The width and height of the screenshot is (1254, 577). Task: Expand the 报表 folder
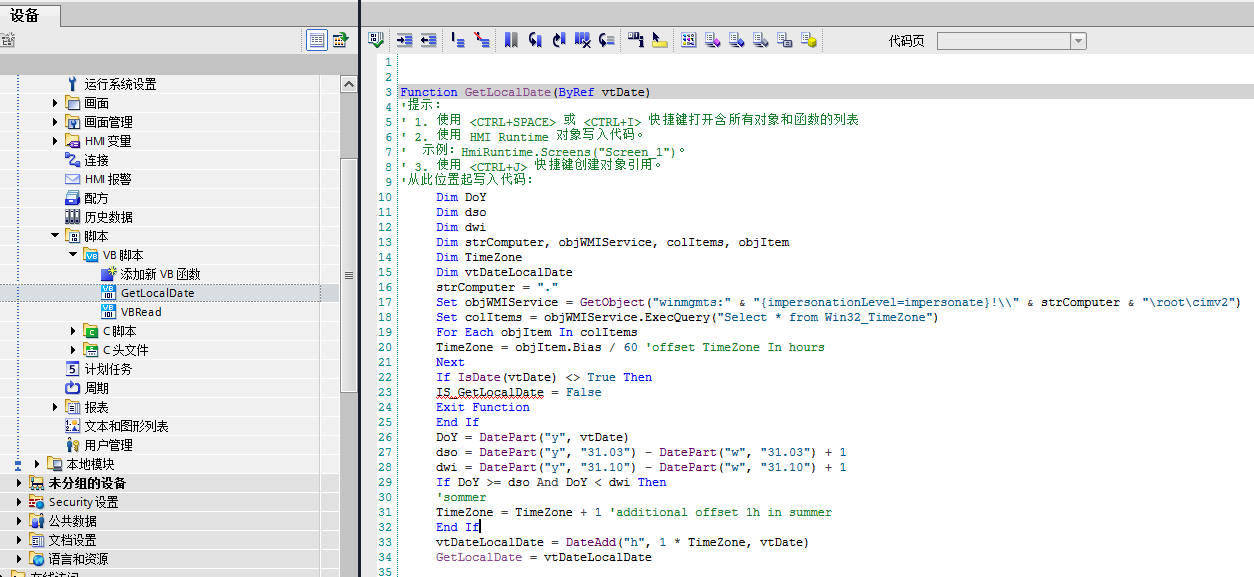tap(55, 407)
